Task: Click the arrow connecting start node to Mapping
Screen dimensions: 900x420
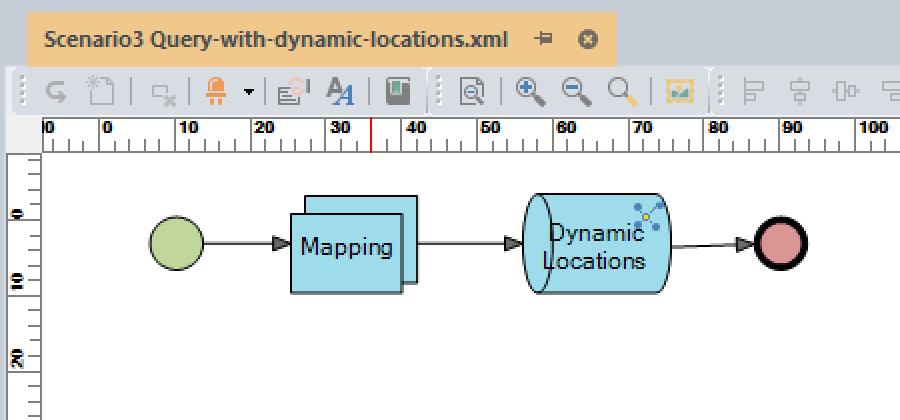Action: (247, 243)
